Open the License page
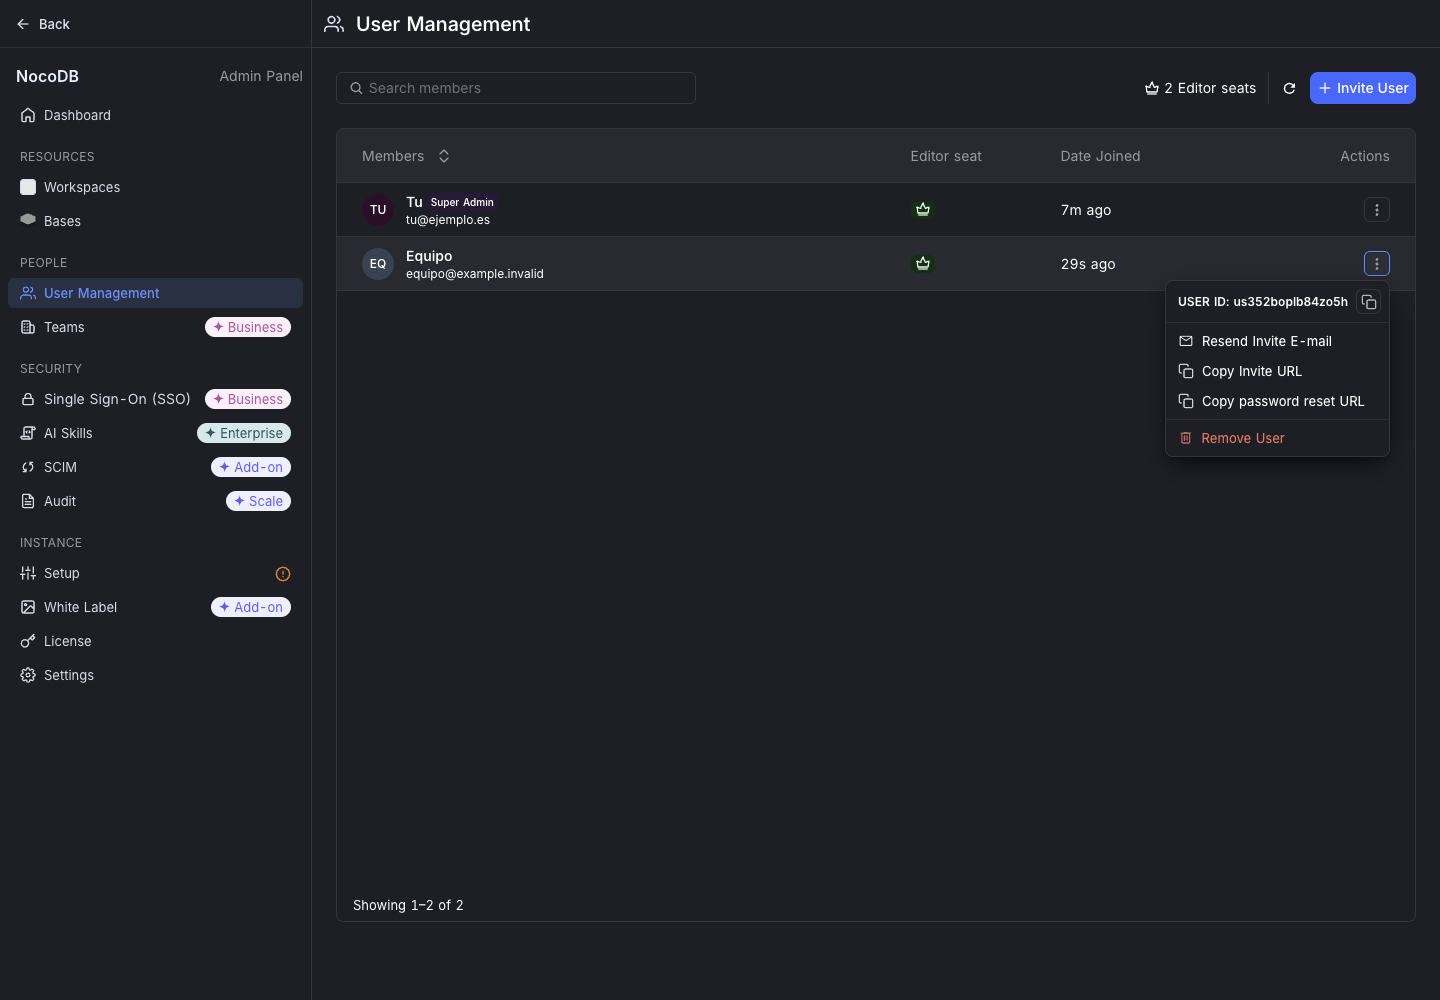Viewport: 1440px width, 1000px height. coord(155,641)
